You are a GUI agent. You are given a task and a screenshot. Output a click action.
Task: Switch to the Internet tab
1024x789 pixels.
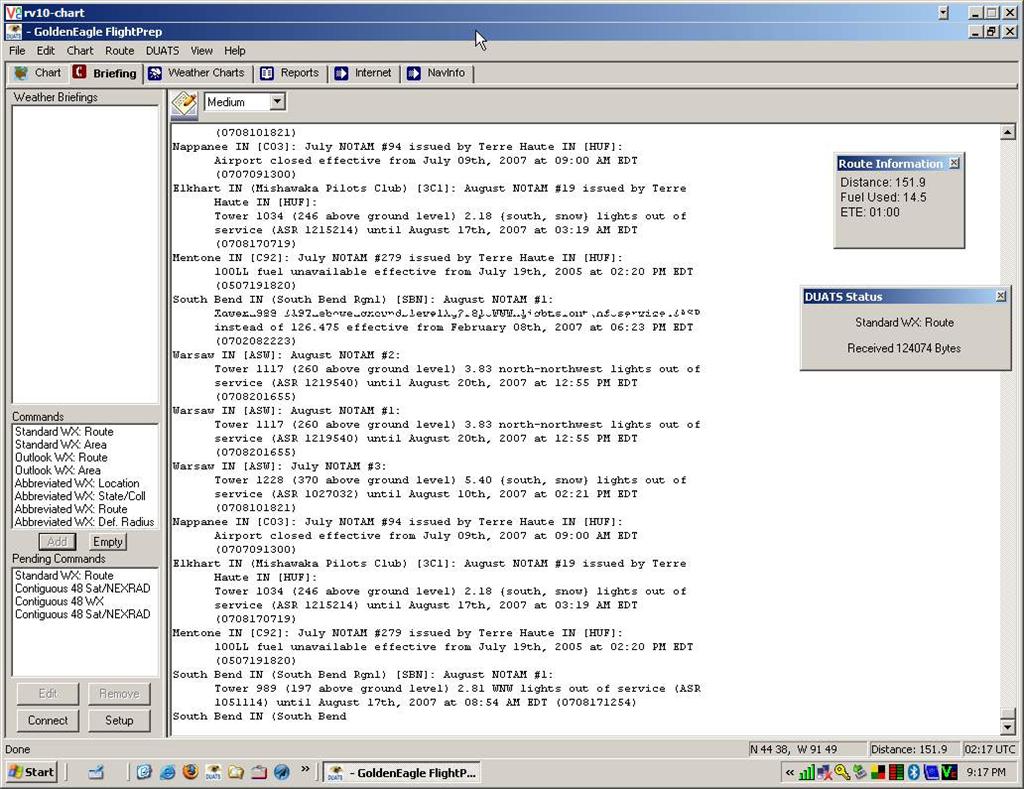tap(363, 73)
